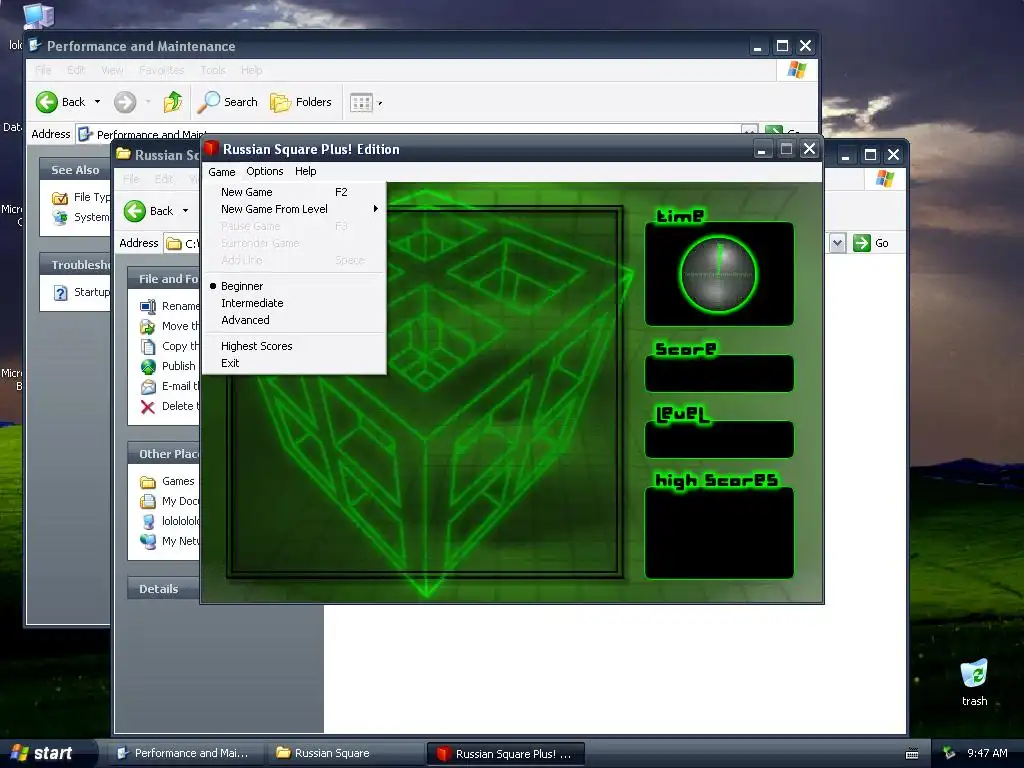Click the E-mail task icon in the folder tasks
Image resolution: width=1024 pixels, height=768 pixels.
148,387
